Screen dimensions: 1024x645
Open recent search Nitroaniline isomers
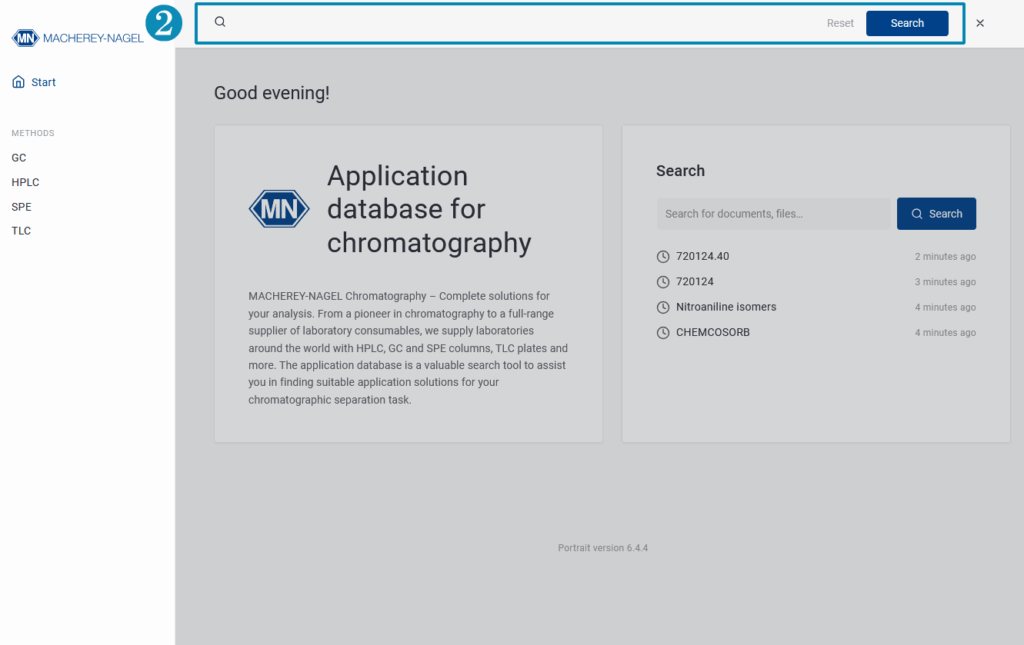pyautogui.click(x=726, y=307)
